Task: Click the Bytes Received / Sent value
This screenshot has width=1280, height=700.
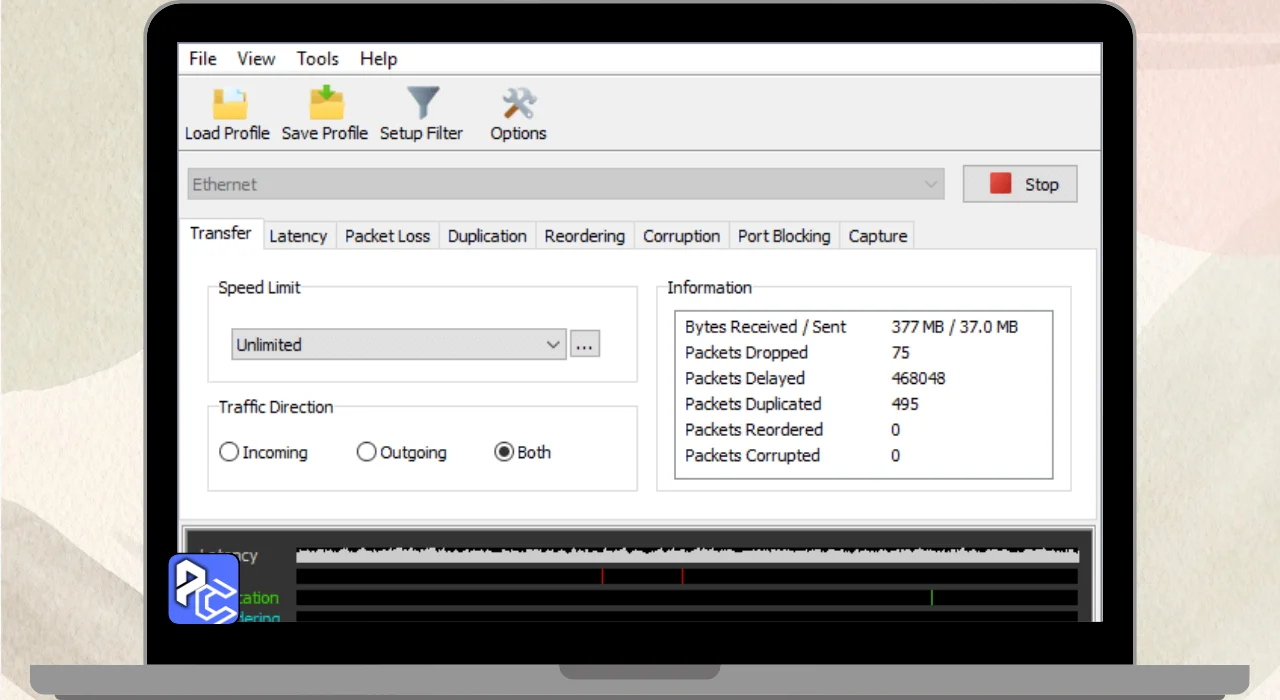Action: 954,327
